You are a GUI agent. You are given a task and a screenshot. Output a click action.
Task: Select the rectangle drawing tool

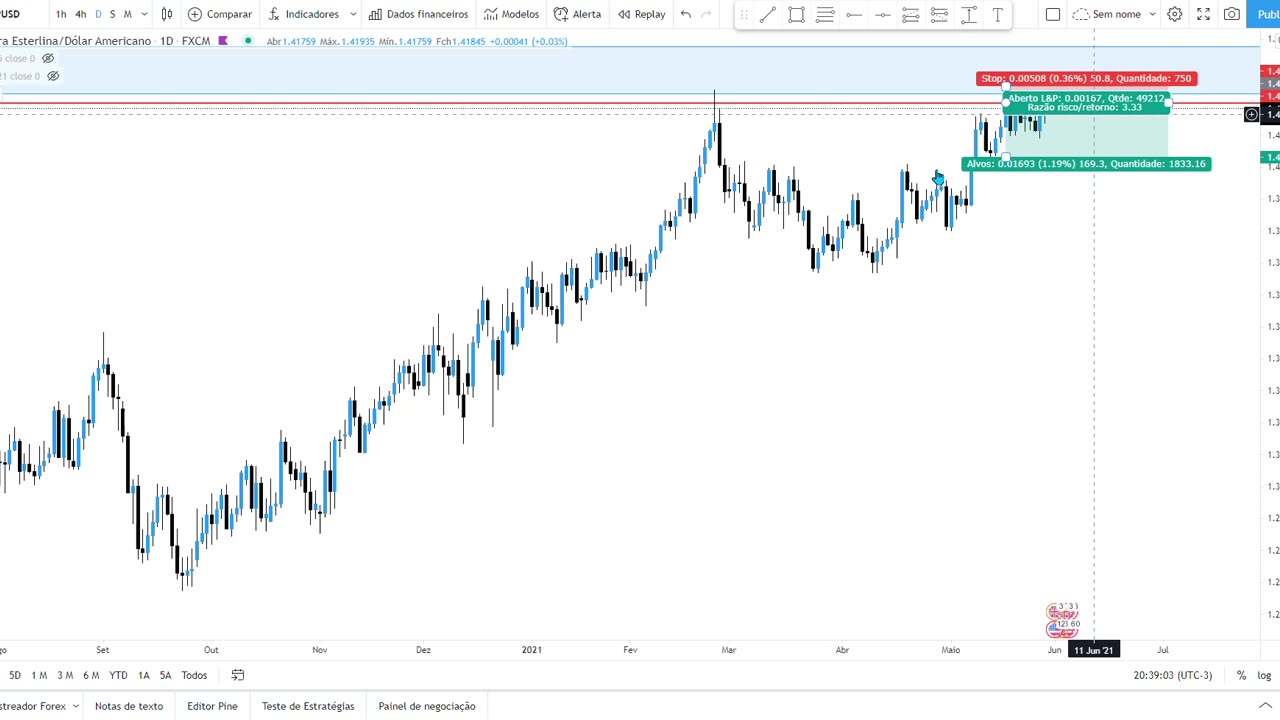pyautogui.click(x=796, y=14)
